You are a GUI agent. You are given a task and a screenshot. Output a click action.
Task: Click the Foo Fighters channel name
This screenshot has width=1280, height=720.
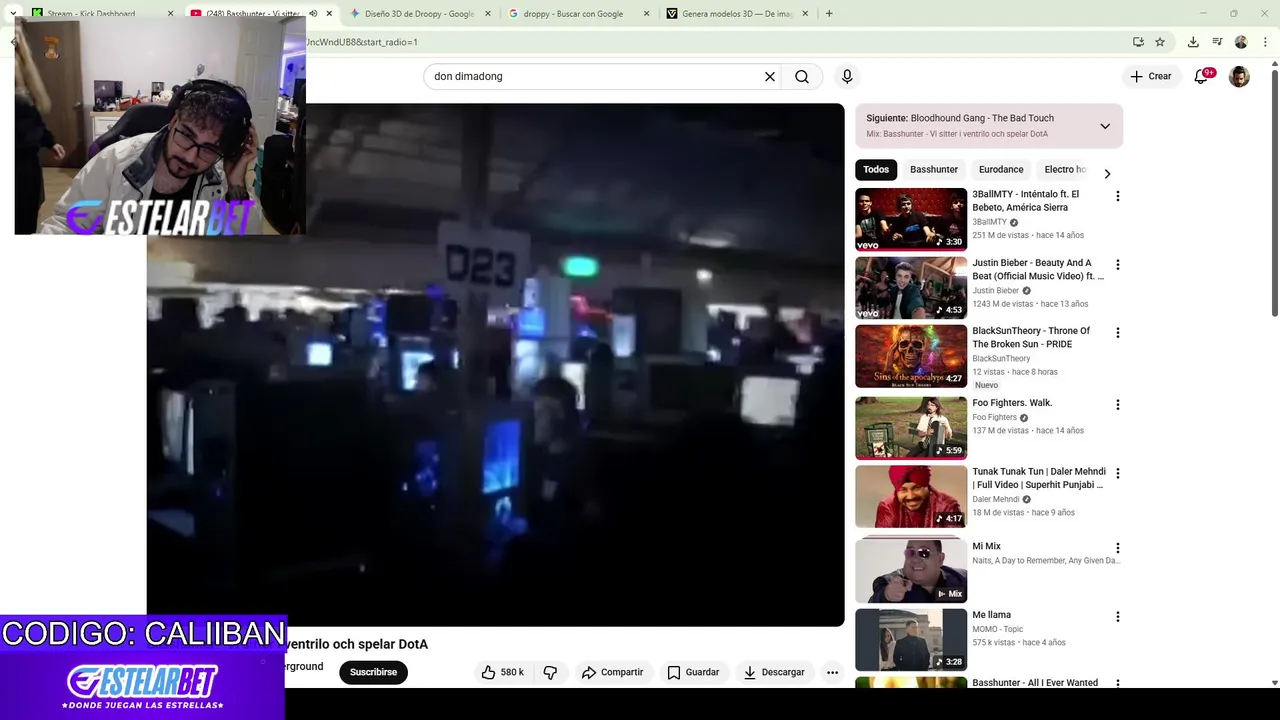click(x=994, y=417)
